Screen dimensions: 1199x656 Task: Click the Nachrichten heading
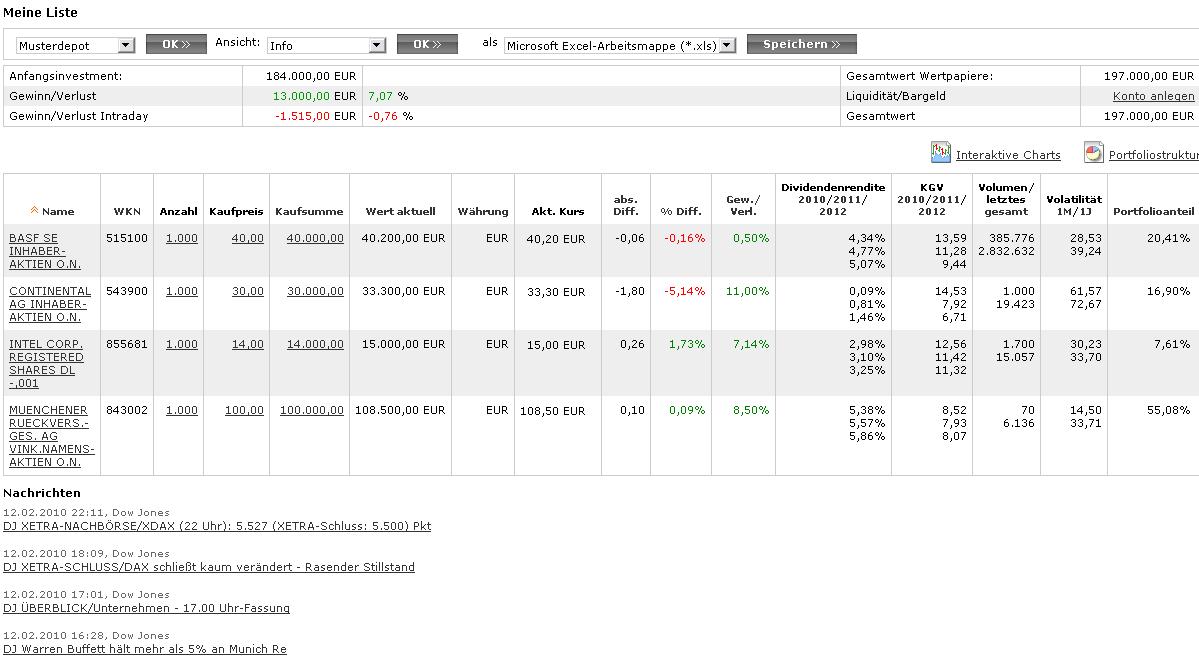41,493
